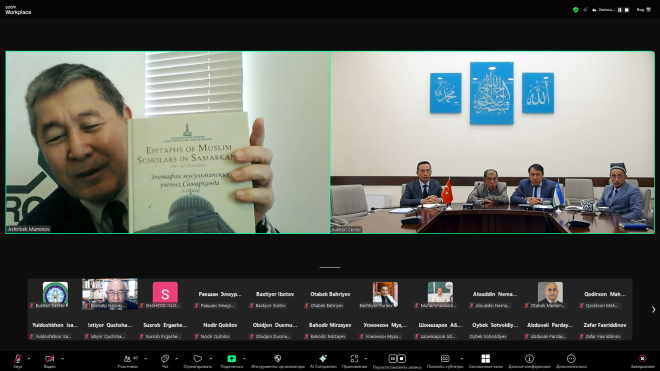This screenshot has width=660, height=371.
Task: Mute or unmute the microphone
Action: point(18,359)
